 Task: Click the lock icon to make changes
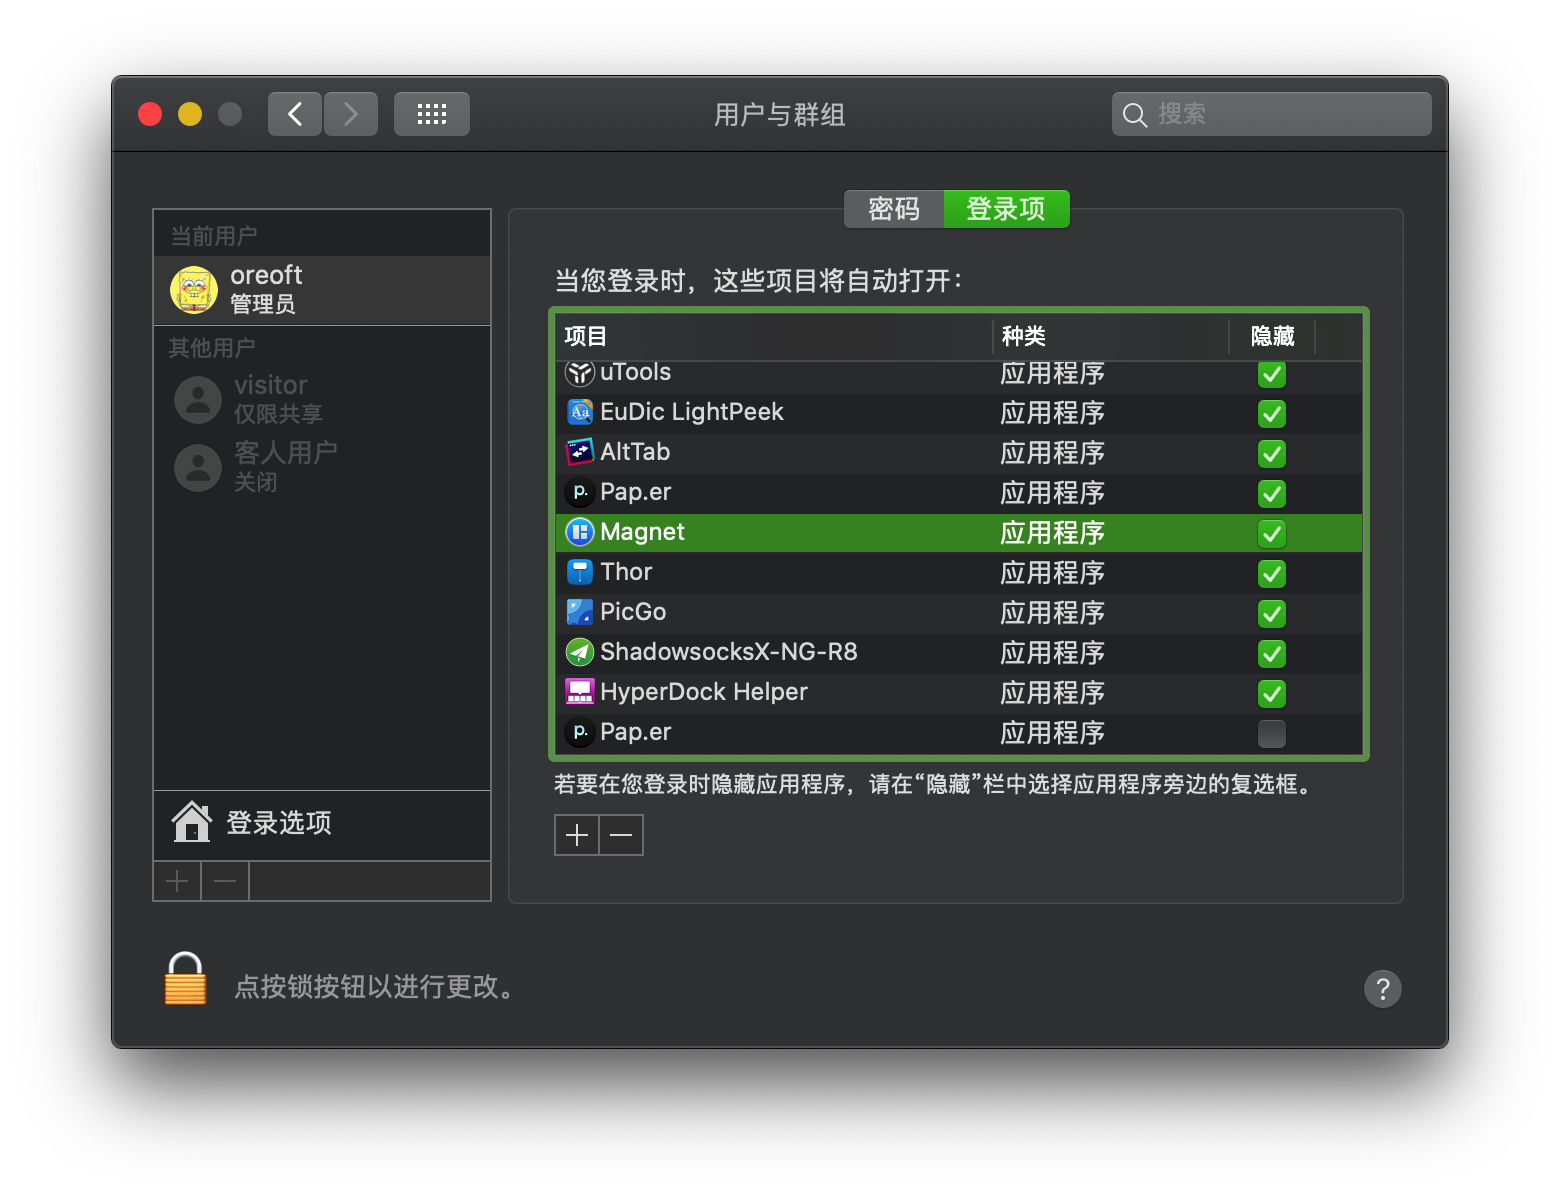185,978
